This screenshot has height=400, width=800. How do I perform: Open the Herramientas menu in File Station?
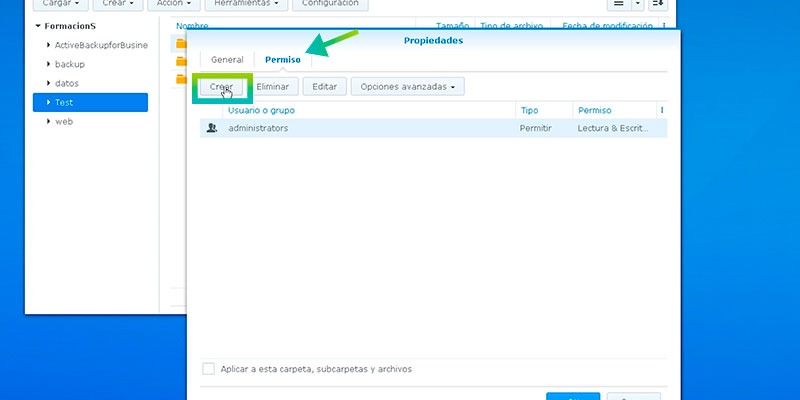click(x=246, y=4)
